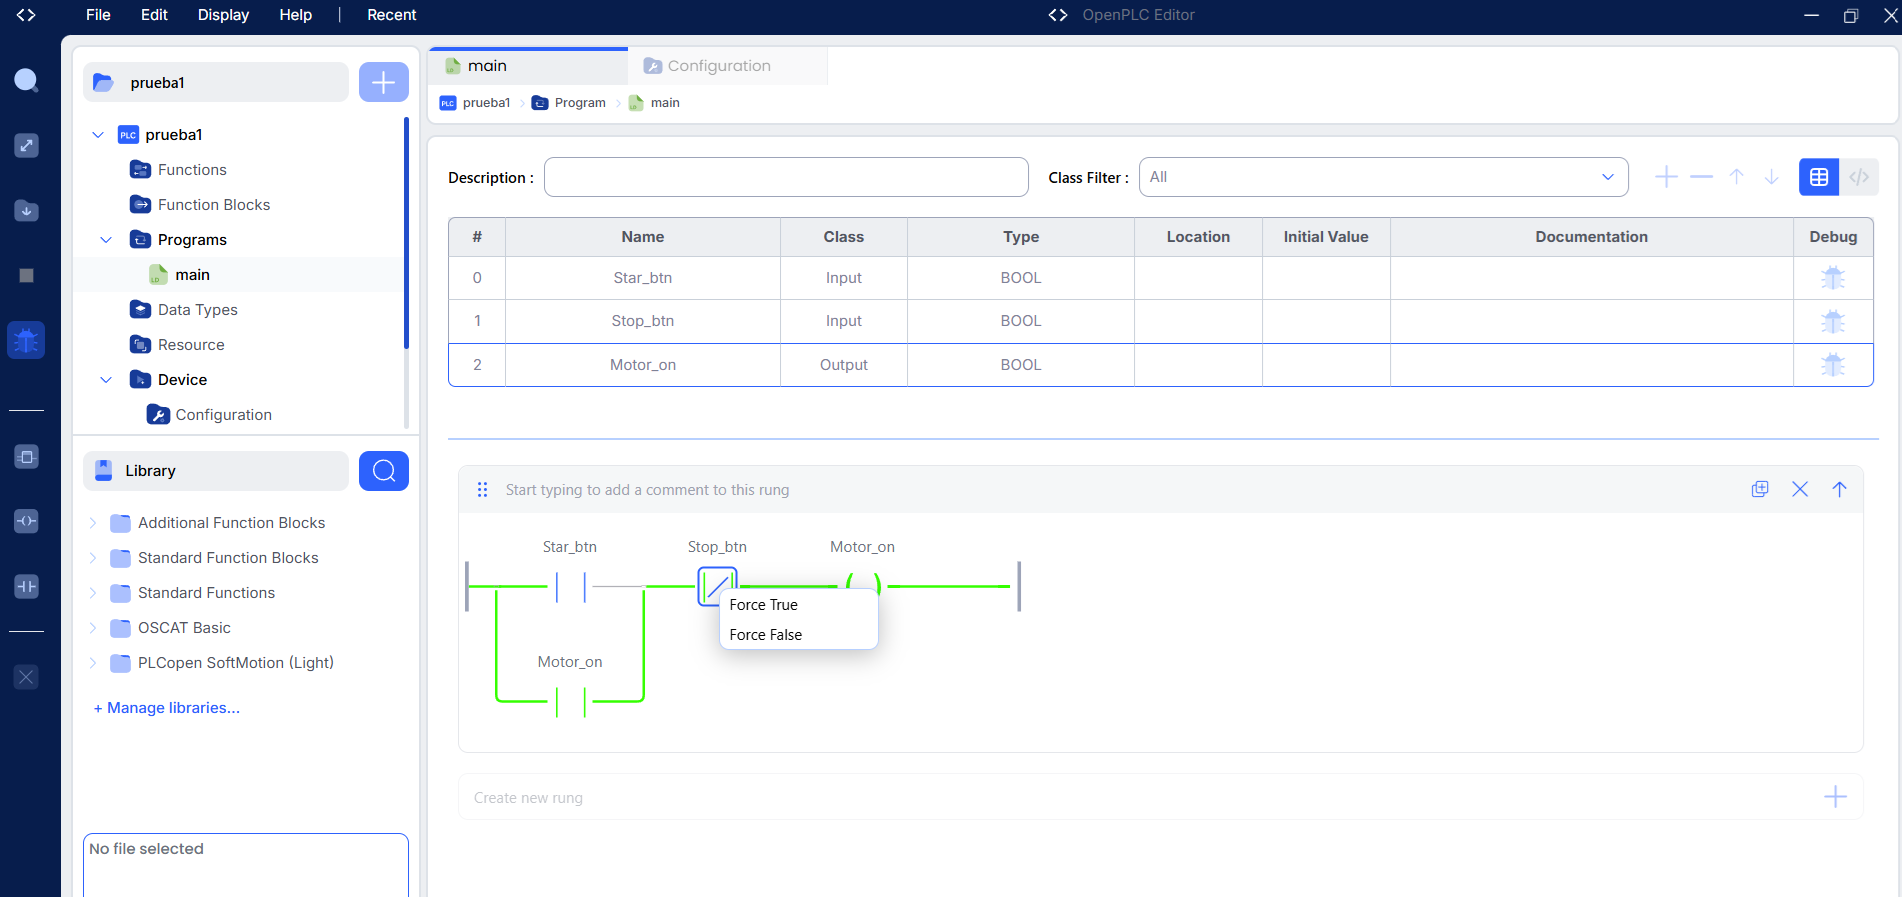
Task: Click the debugger bug icon in sidebar
Action: click(26, 340)
